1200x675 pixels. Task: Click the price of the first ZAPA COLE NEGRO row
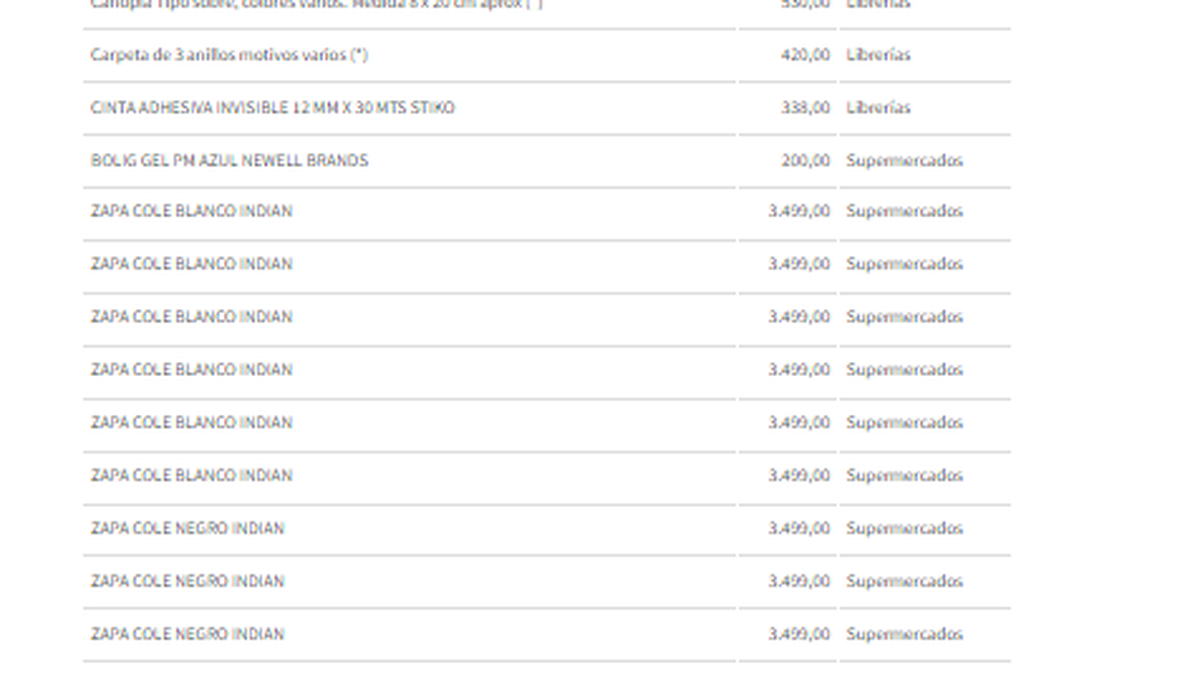798,529
